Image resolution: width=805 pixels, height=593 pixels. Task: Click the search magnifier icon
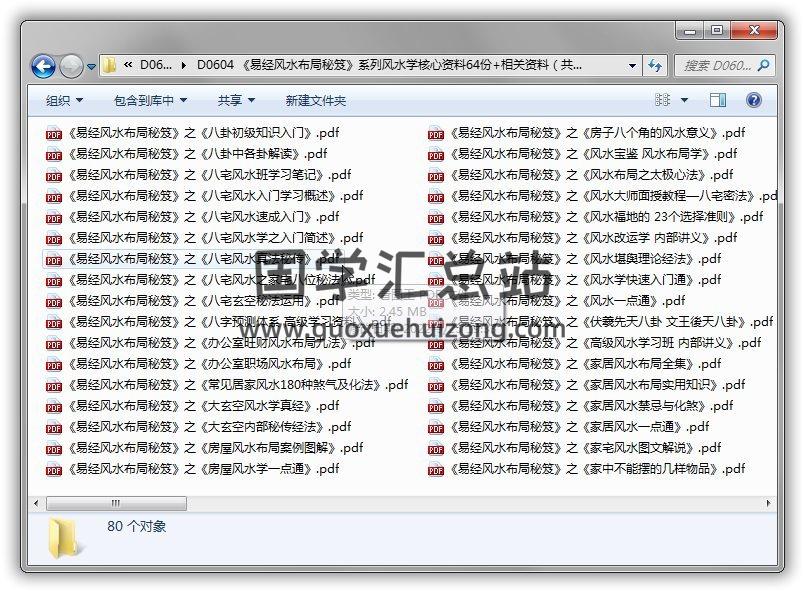[x=763, y=65]
